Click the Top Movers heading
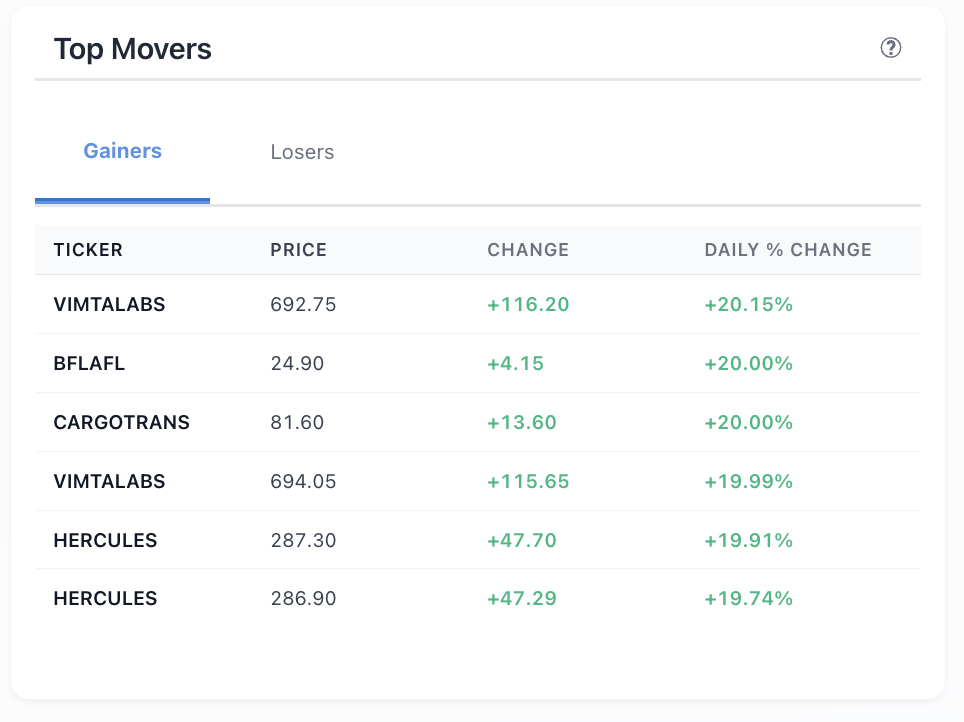This screenshot has width=964, height=722. [x=132, y=49]
